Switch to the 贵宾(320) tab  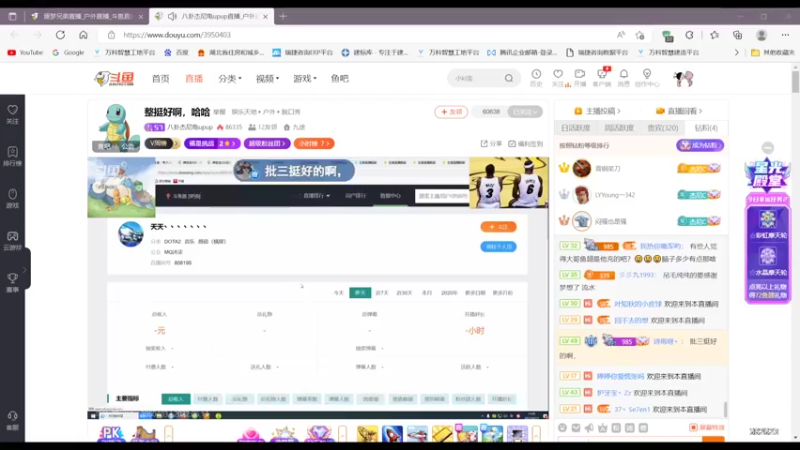[x=663, y=128]
